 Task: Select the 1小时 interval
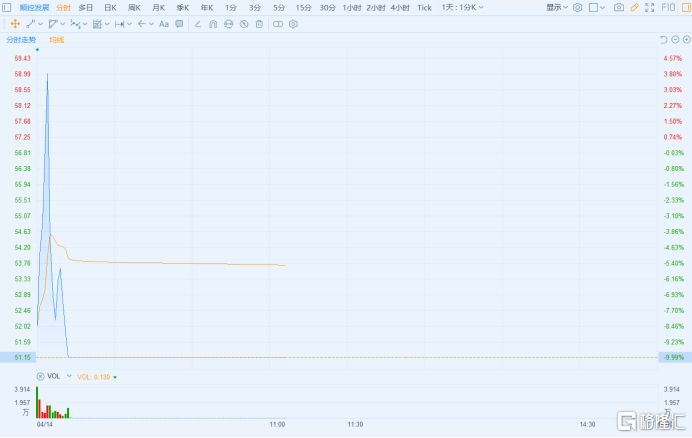click(352, 8)
